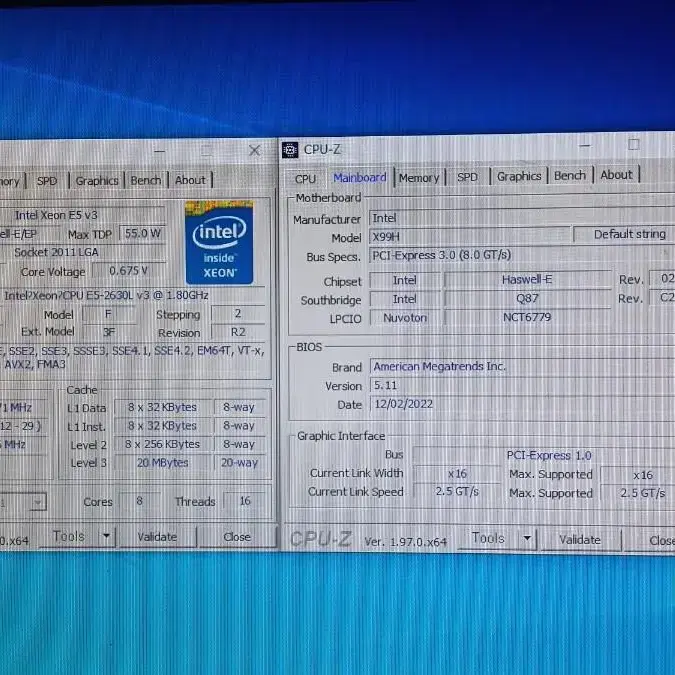Expand Tools dropdown arrow in right window
The image size is (675, 675).
pyautogui.click(x=527, y=538)
